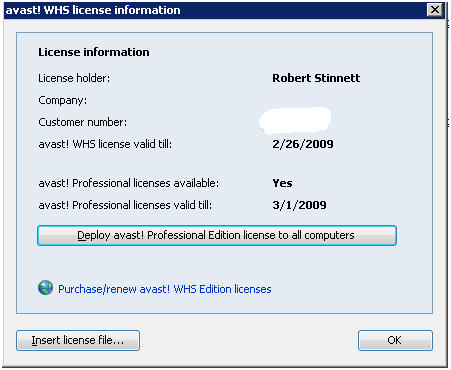Image resolution: width=451 pixels, height=370 pixels.
Task: Click the Customer number label
Action: (x=83, y=122)
